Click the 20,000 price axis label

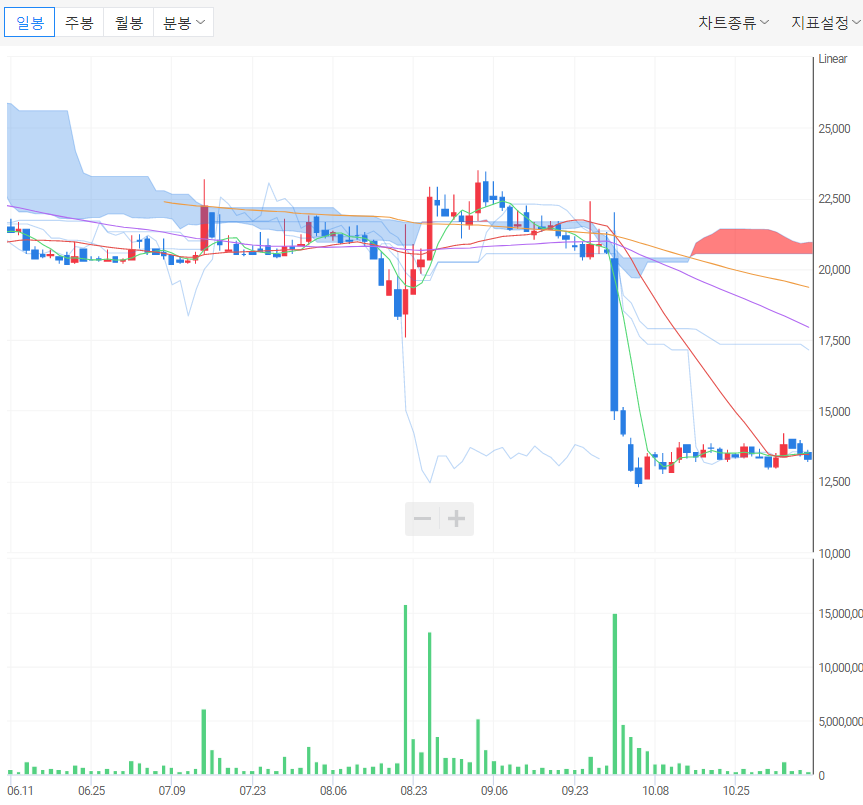pos(834,270)
